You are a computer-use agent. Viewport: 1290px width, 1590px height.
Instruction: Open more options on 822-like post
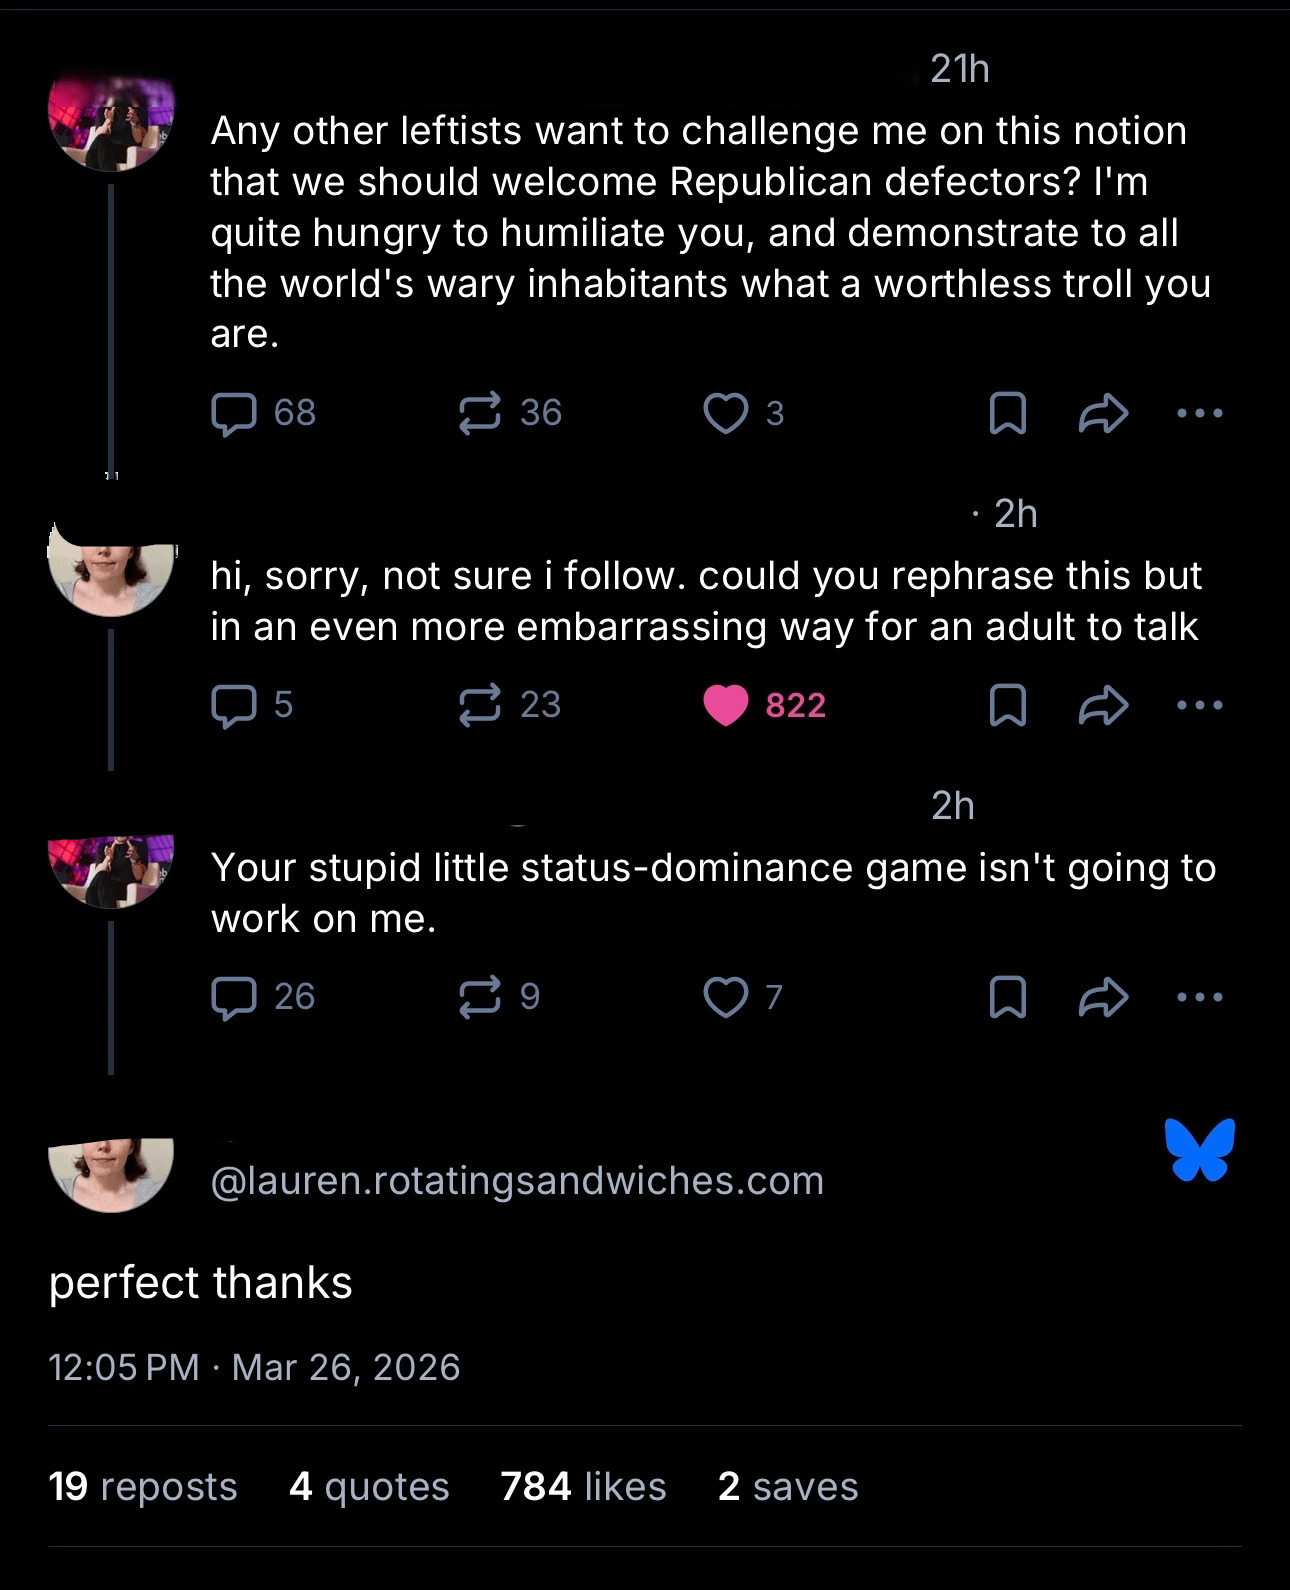tap(1199, 705)
